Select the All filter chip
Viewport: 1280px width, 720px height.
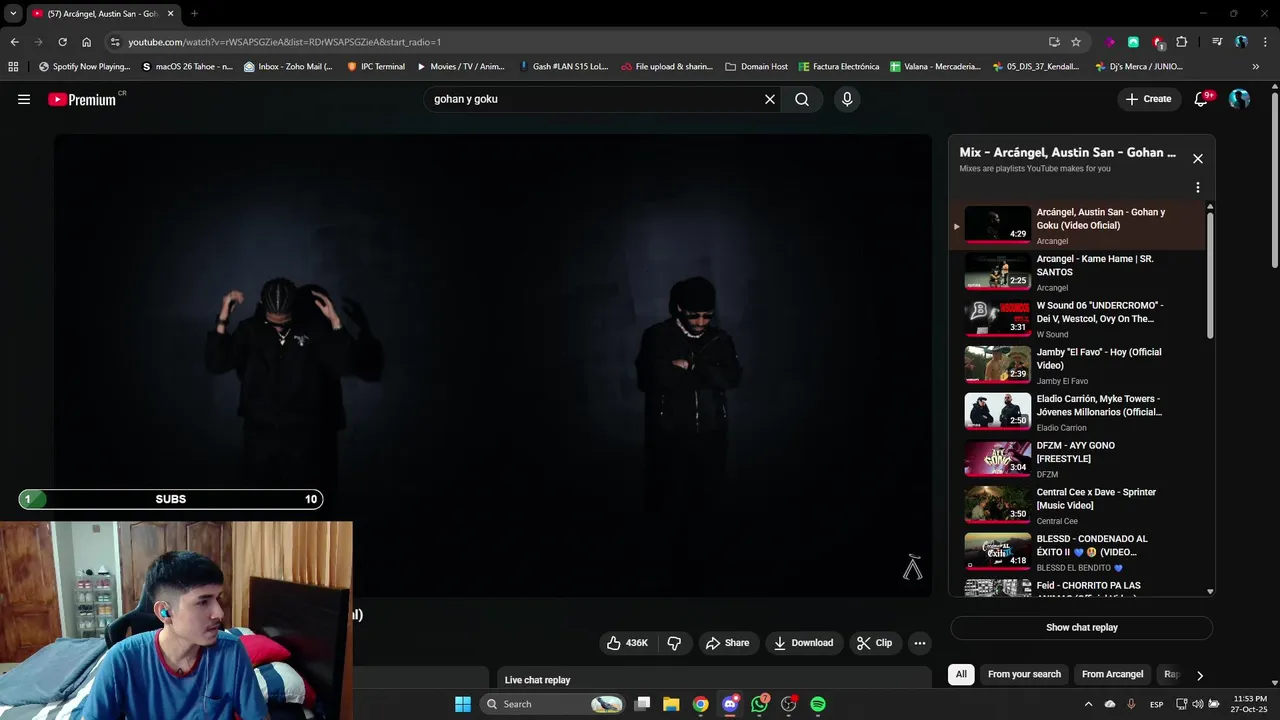pyautogui.click(x=961, y=674)
